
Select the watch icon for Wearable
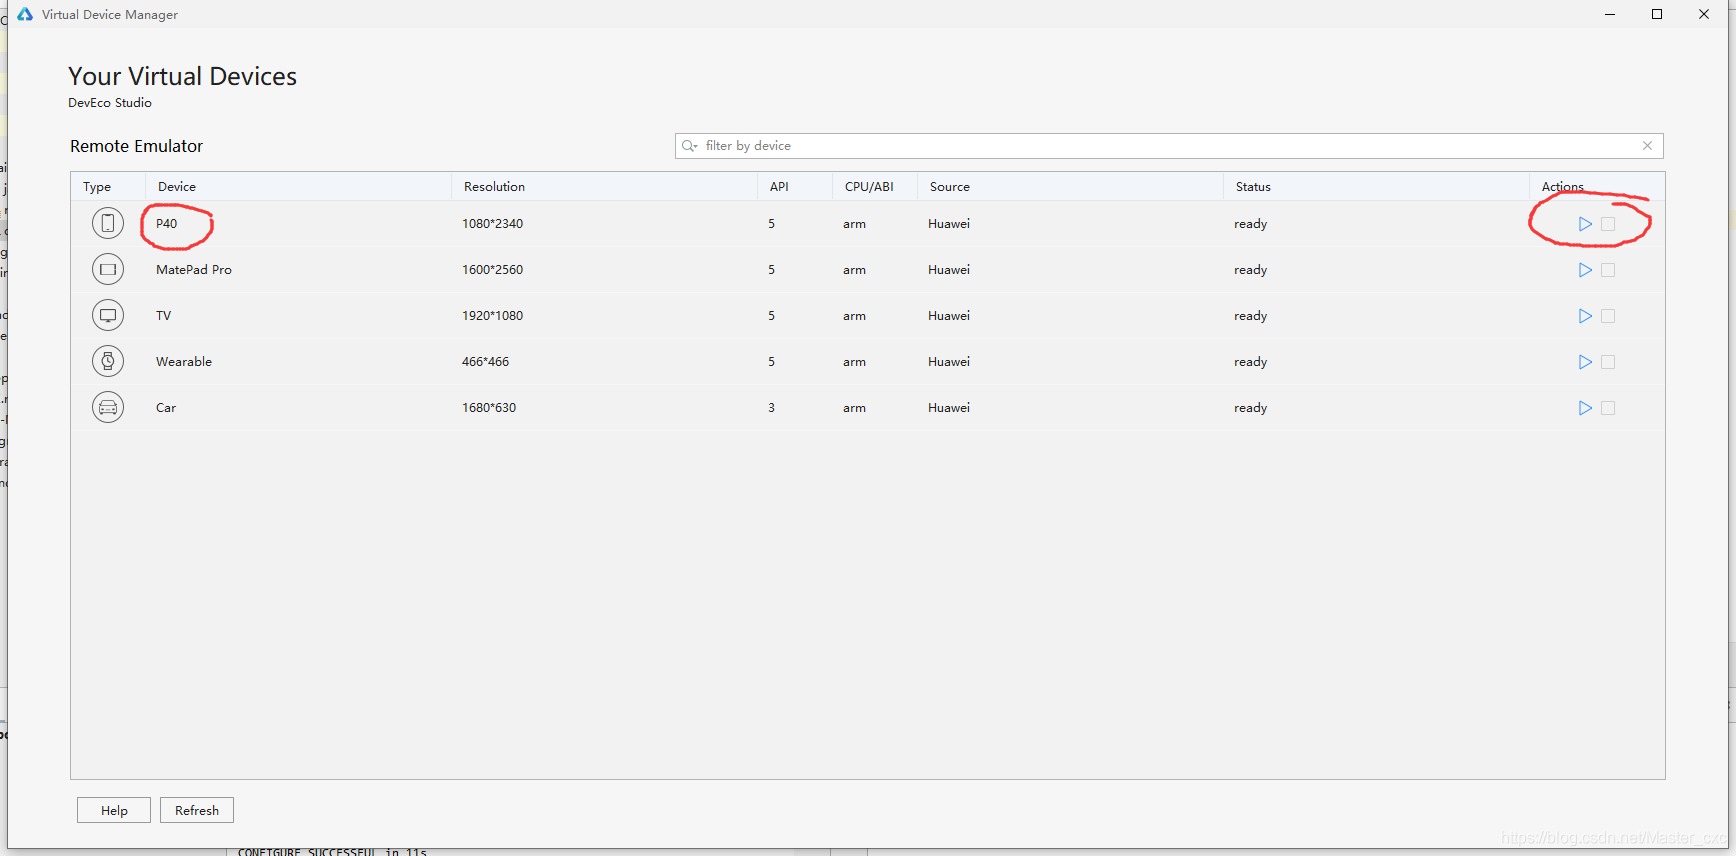pos(108,361)
